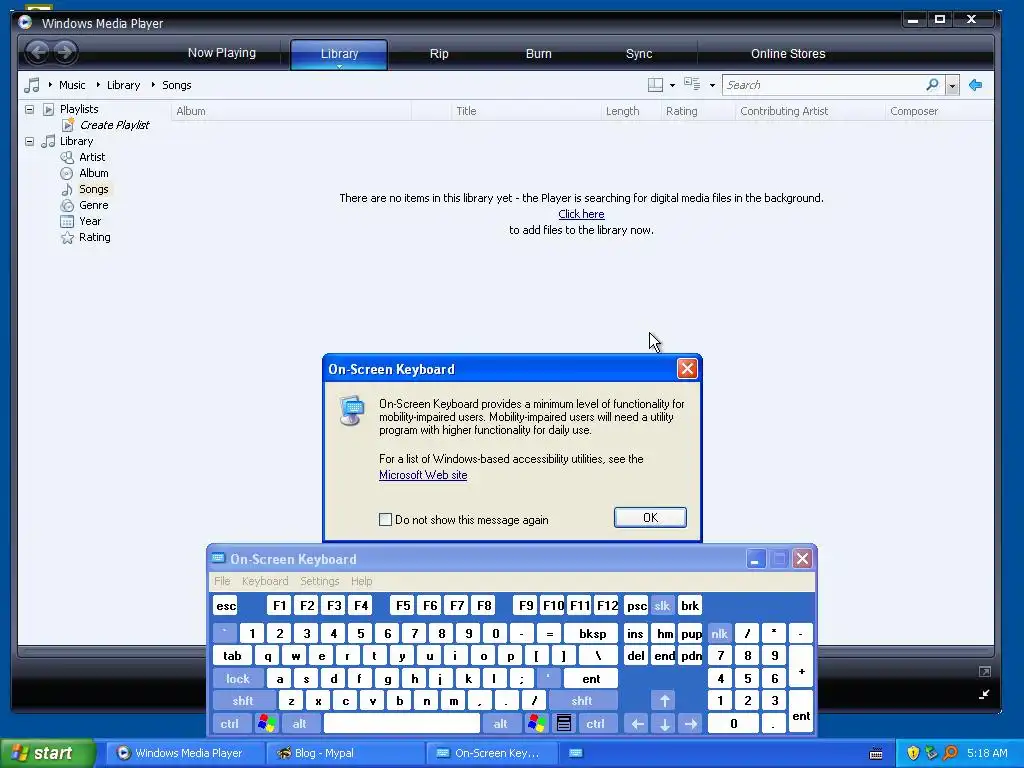Toggle the right alt key
This screenshot has width=1024, height=768.
[x=500, y=724]
